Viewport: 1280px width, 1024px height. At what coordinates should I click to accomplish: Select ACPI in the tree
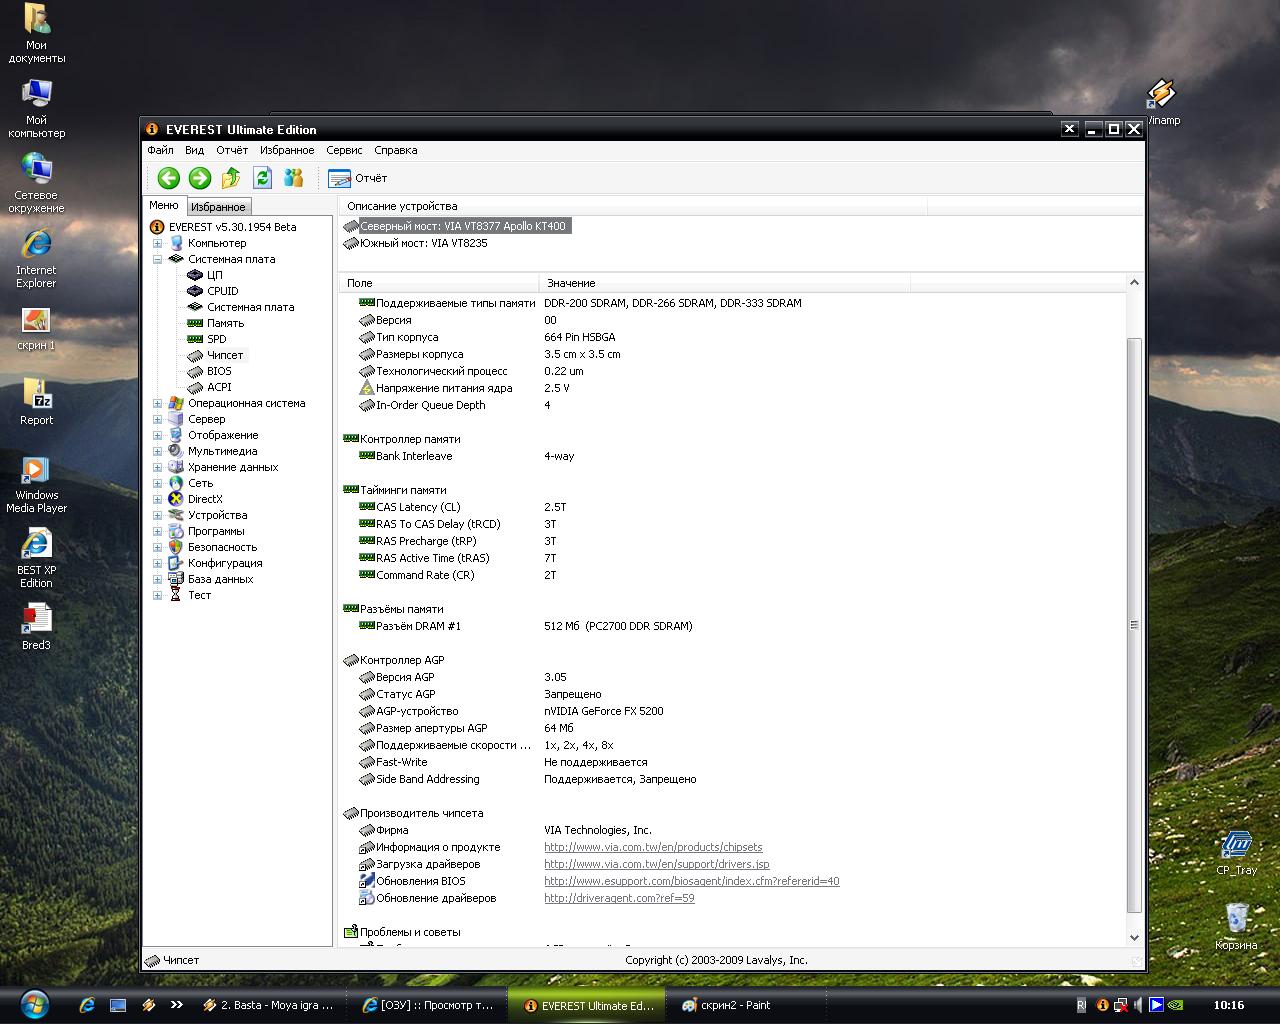(219, 387)
